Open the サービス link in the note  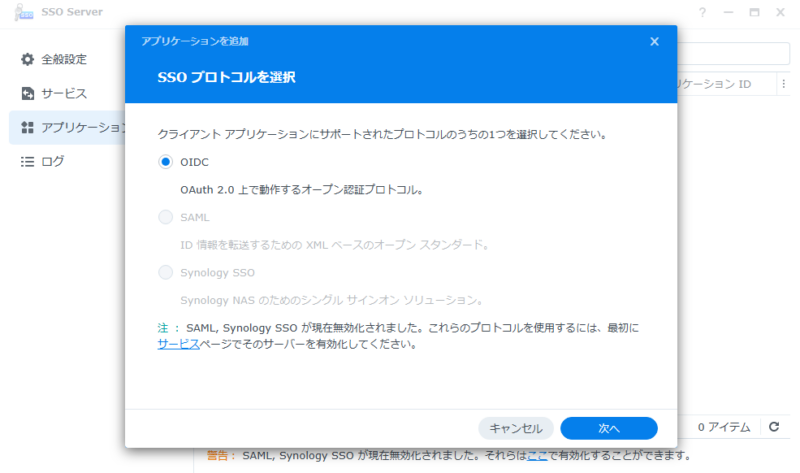pyautogui.click(x=178, y=344)
